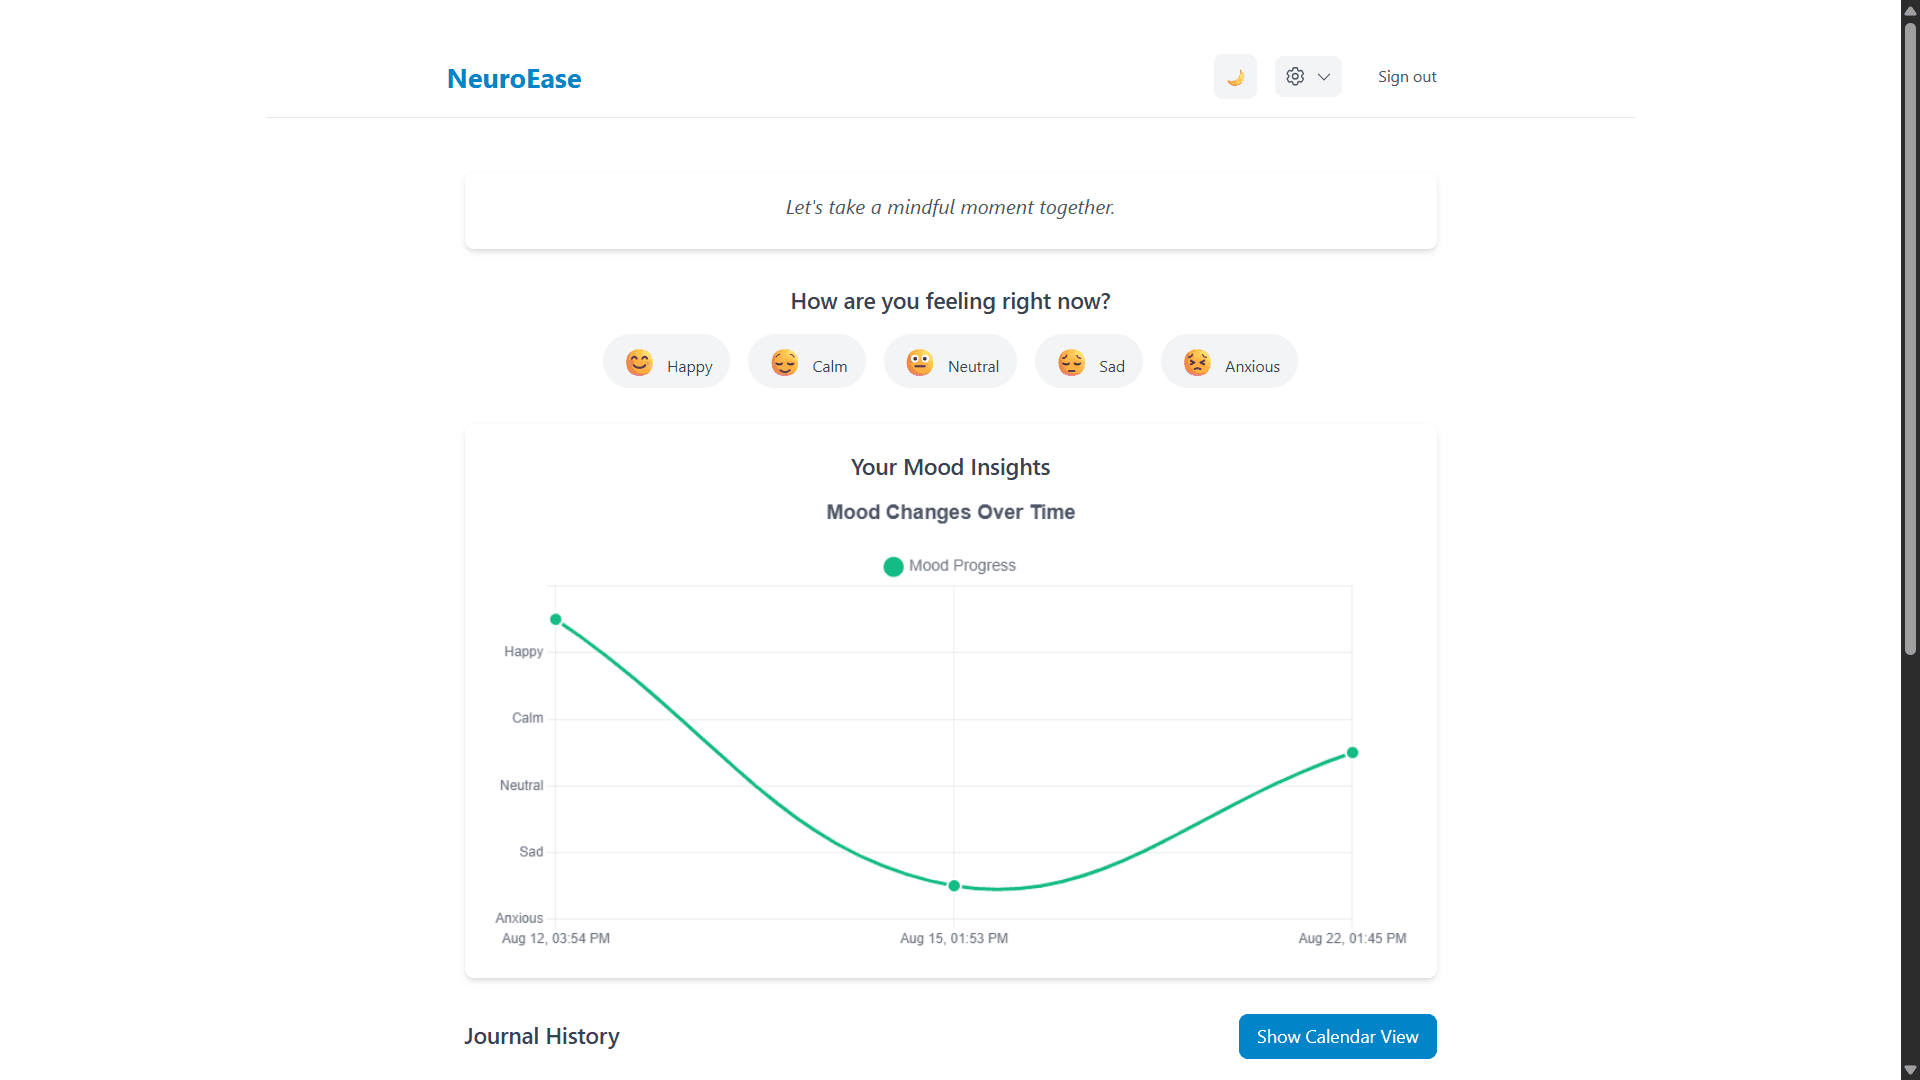
Task: Click the crescent moon theme icon
Action: (1234, 76)
